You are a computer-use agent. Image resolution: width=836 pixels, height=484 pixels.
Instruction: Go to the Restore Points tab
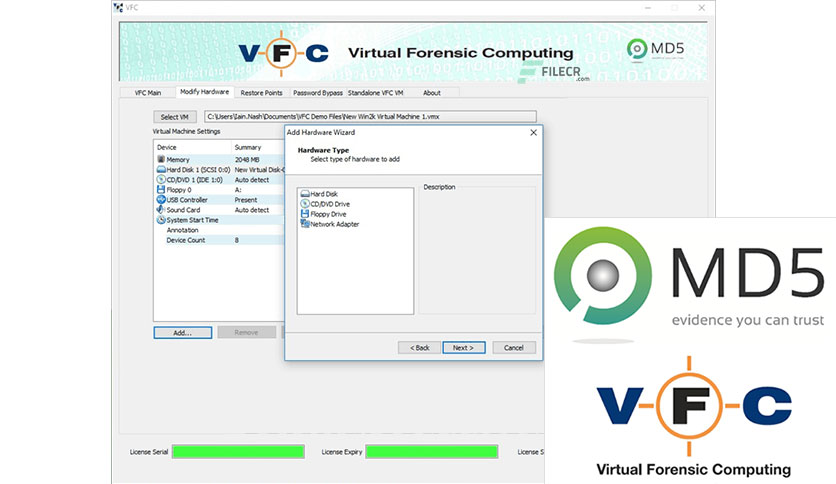261,93
